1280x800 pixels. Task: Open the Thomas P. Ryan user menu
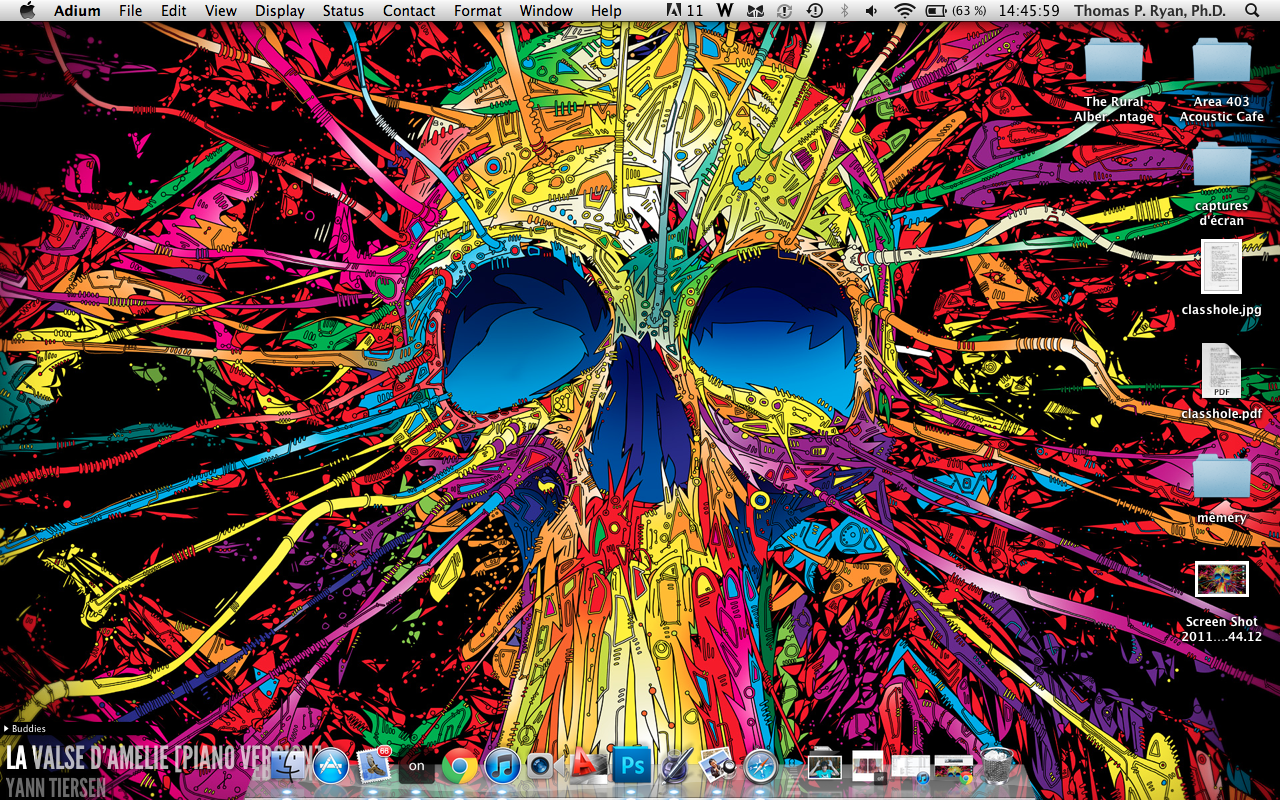tap(1151, 11)
